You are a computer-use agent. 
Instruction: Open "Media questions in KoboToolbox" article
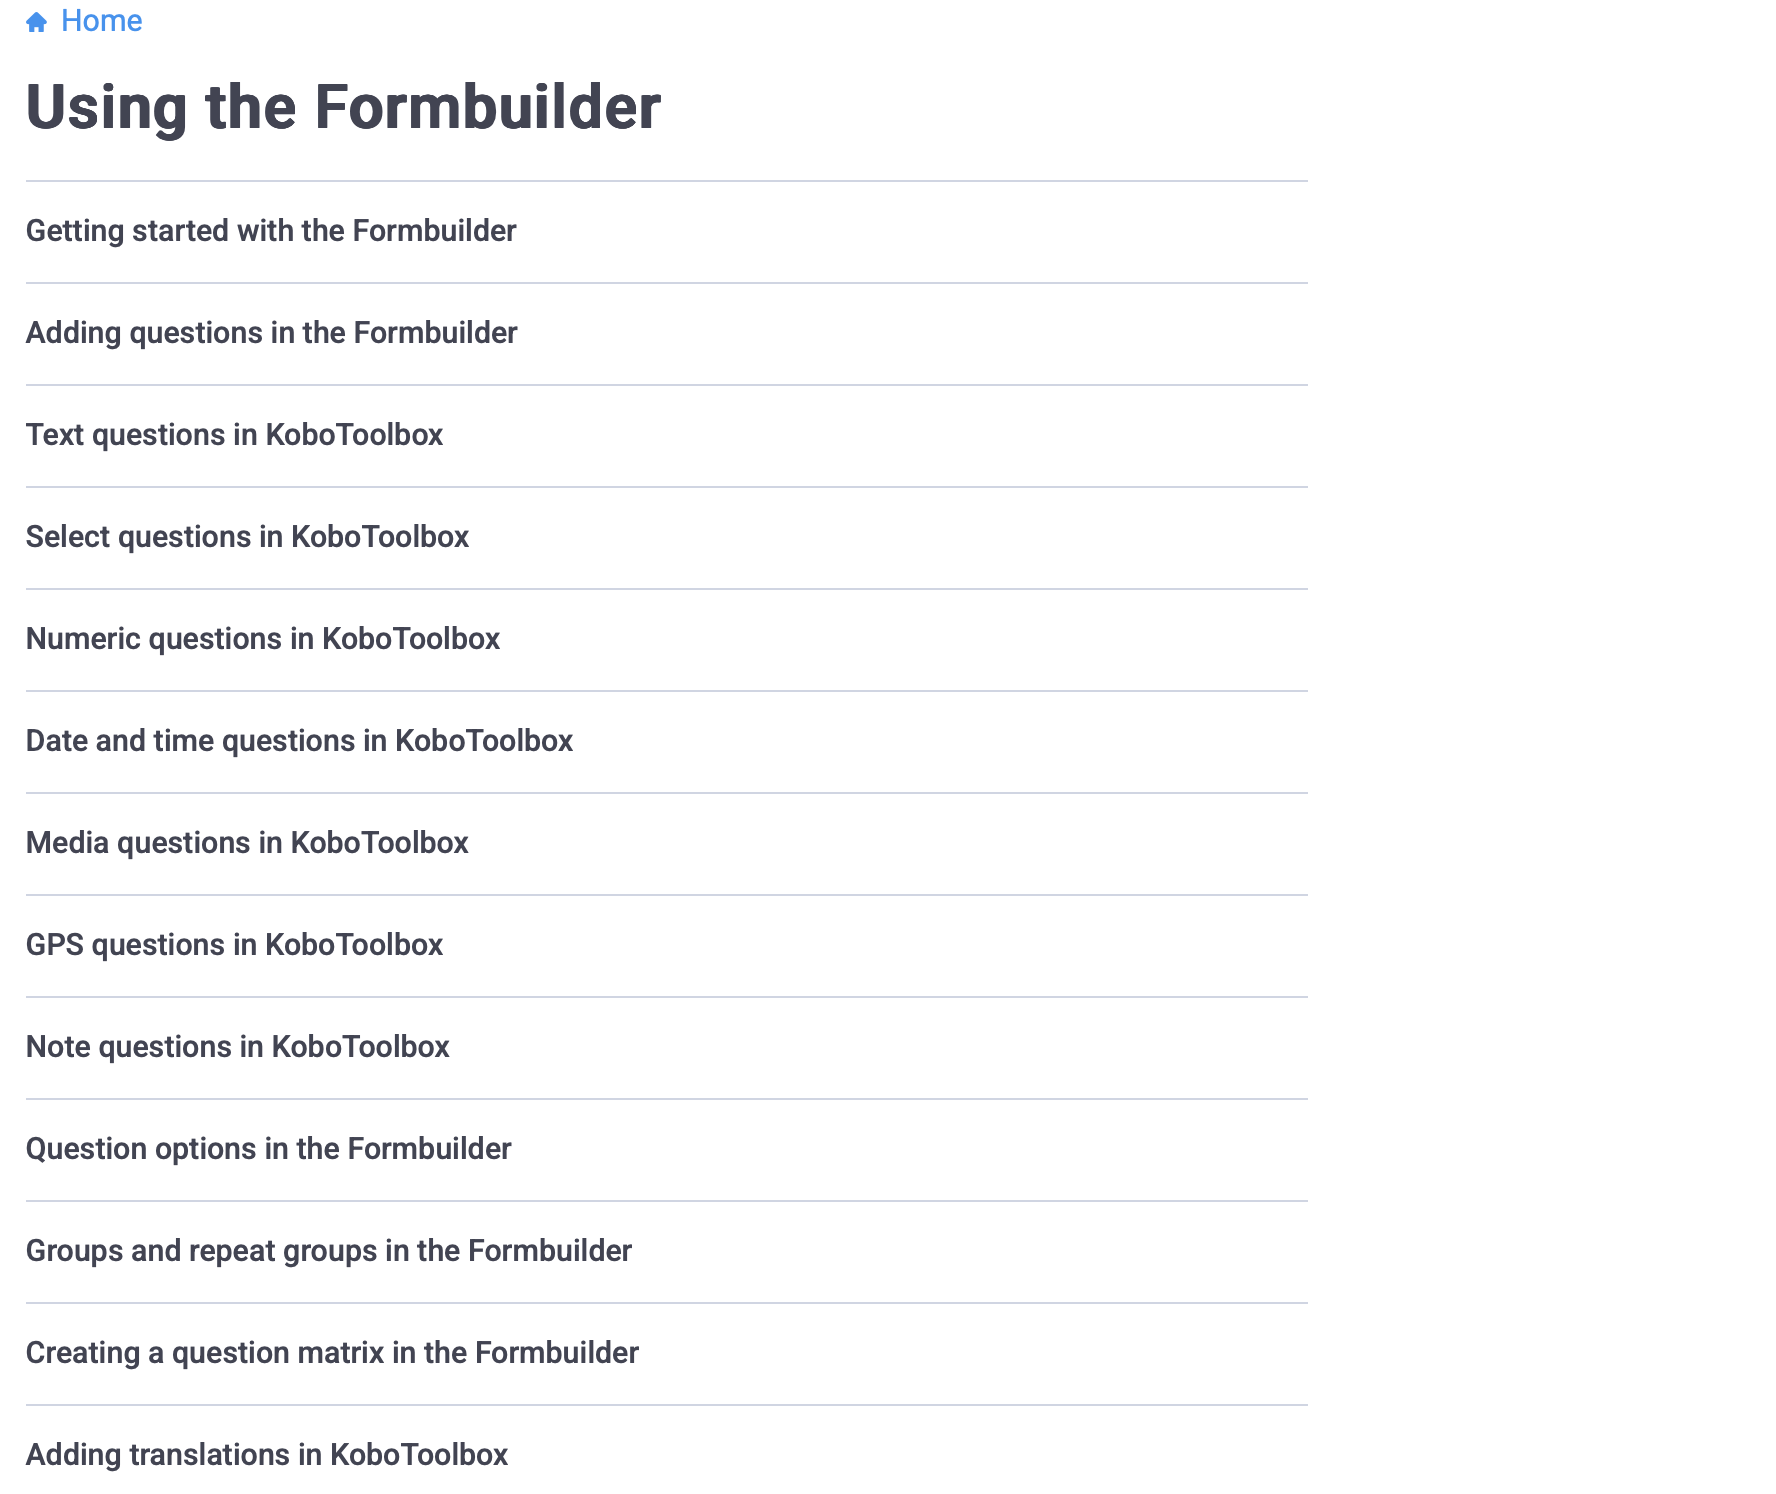tap(247, 843)
